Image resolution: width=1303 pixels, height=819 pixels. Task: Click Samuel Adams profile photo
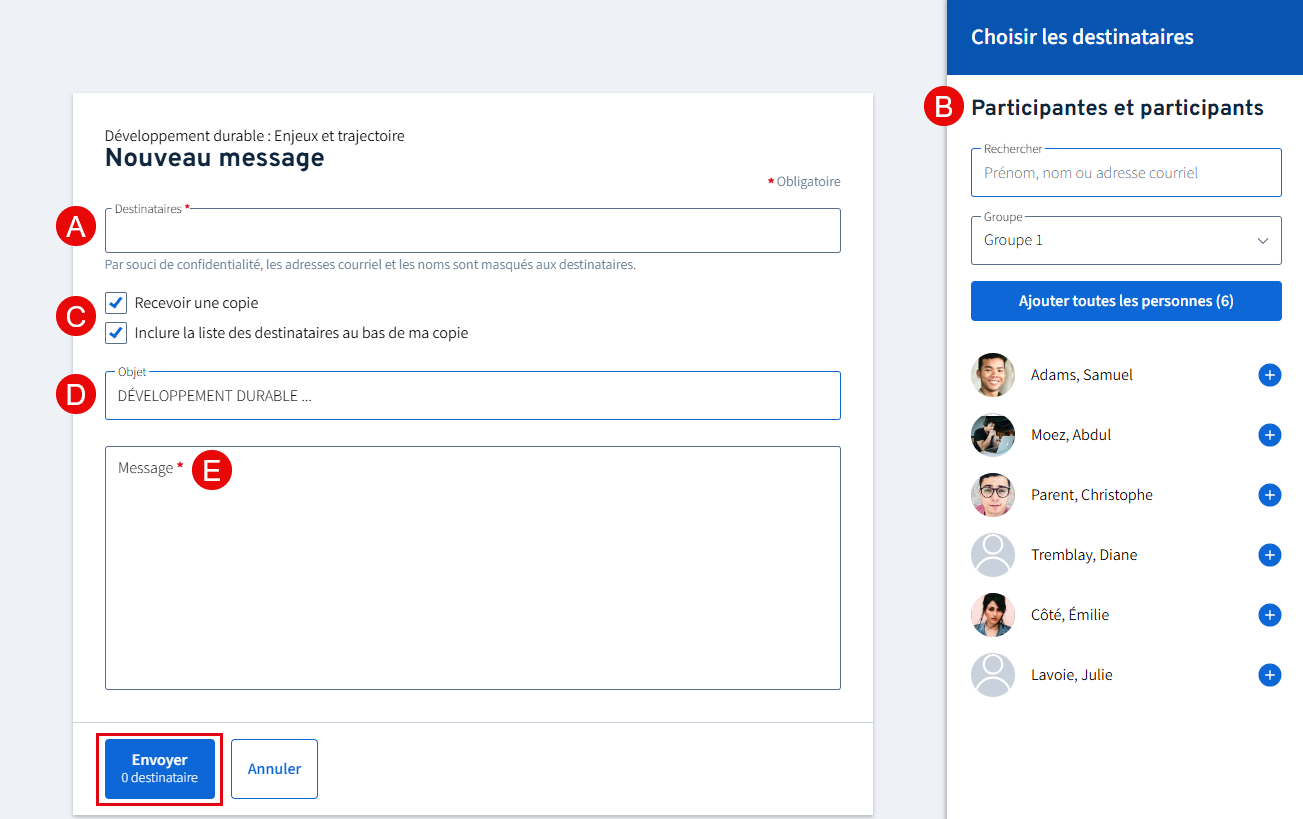(992, 375)
